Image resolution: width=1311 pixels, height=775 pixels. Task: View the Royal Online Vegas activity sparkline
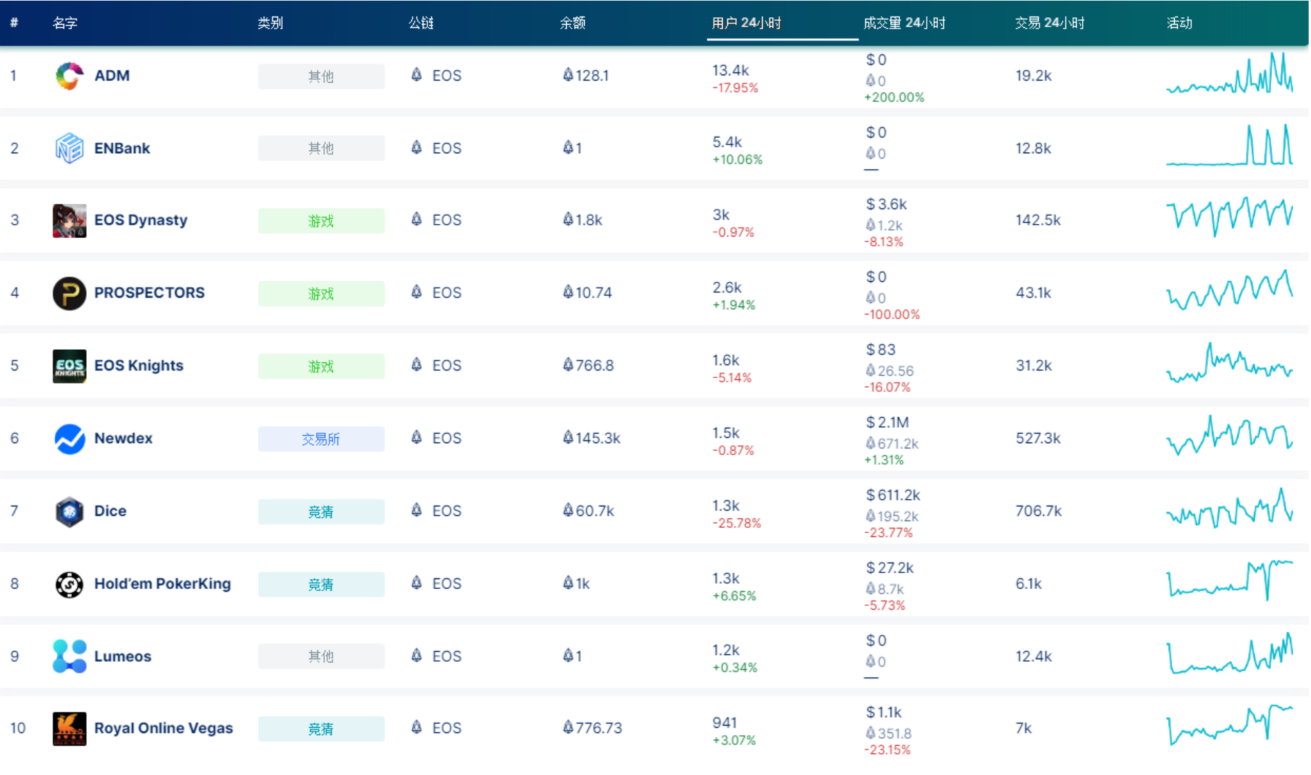point(1229,725)
